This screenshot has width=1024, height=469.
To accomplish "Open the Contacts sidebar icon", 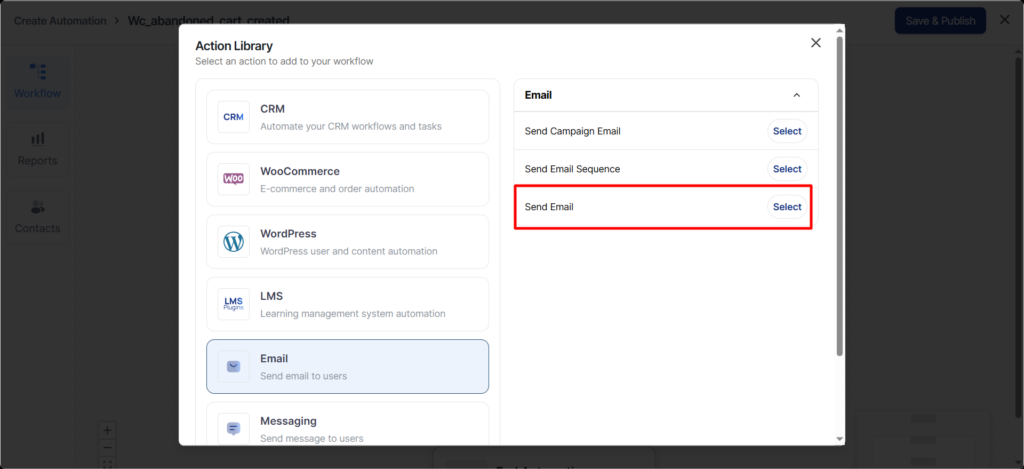I will tap(38, 207).
